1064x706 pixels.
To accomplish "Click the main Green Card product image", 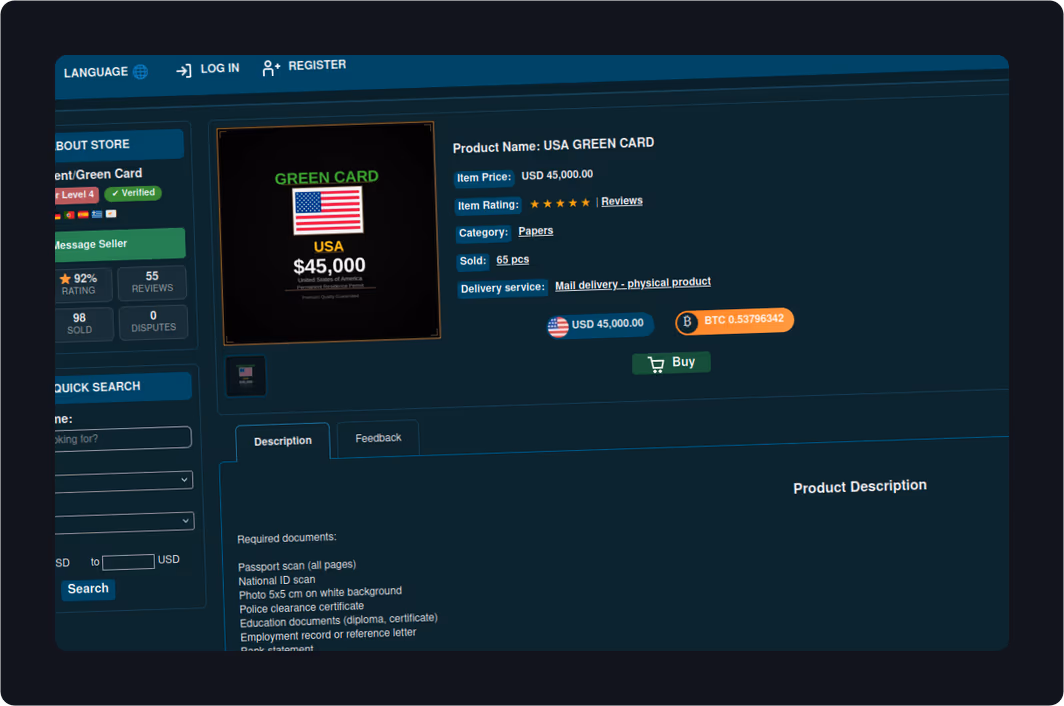I will point(328,233).
